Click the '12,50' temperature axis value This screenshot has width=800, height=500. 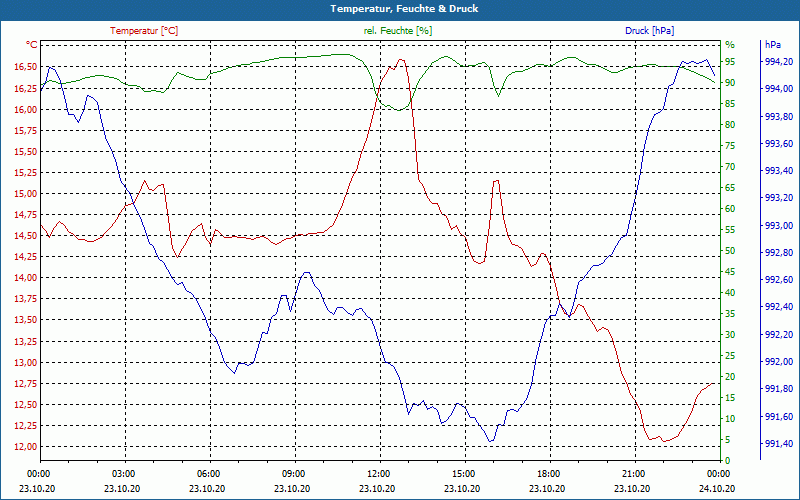[24, 405]
